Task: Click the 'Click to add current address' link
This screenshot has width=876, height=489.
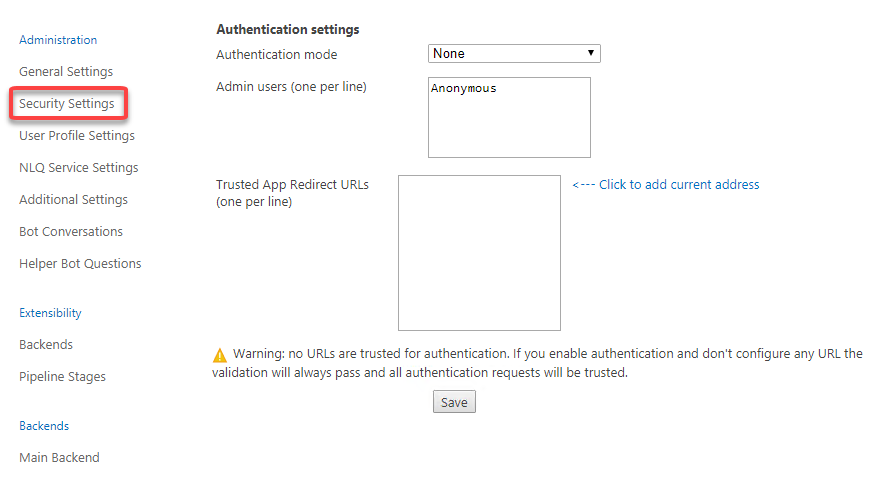Action: (x=665, y=185)
